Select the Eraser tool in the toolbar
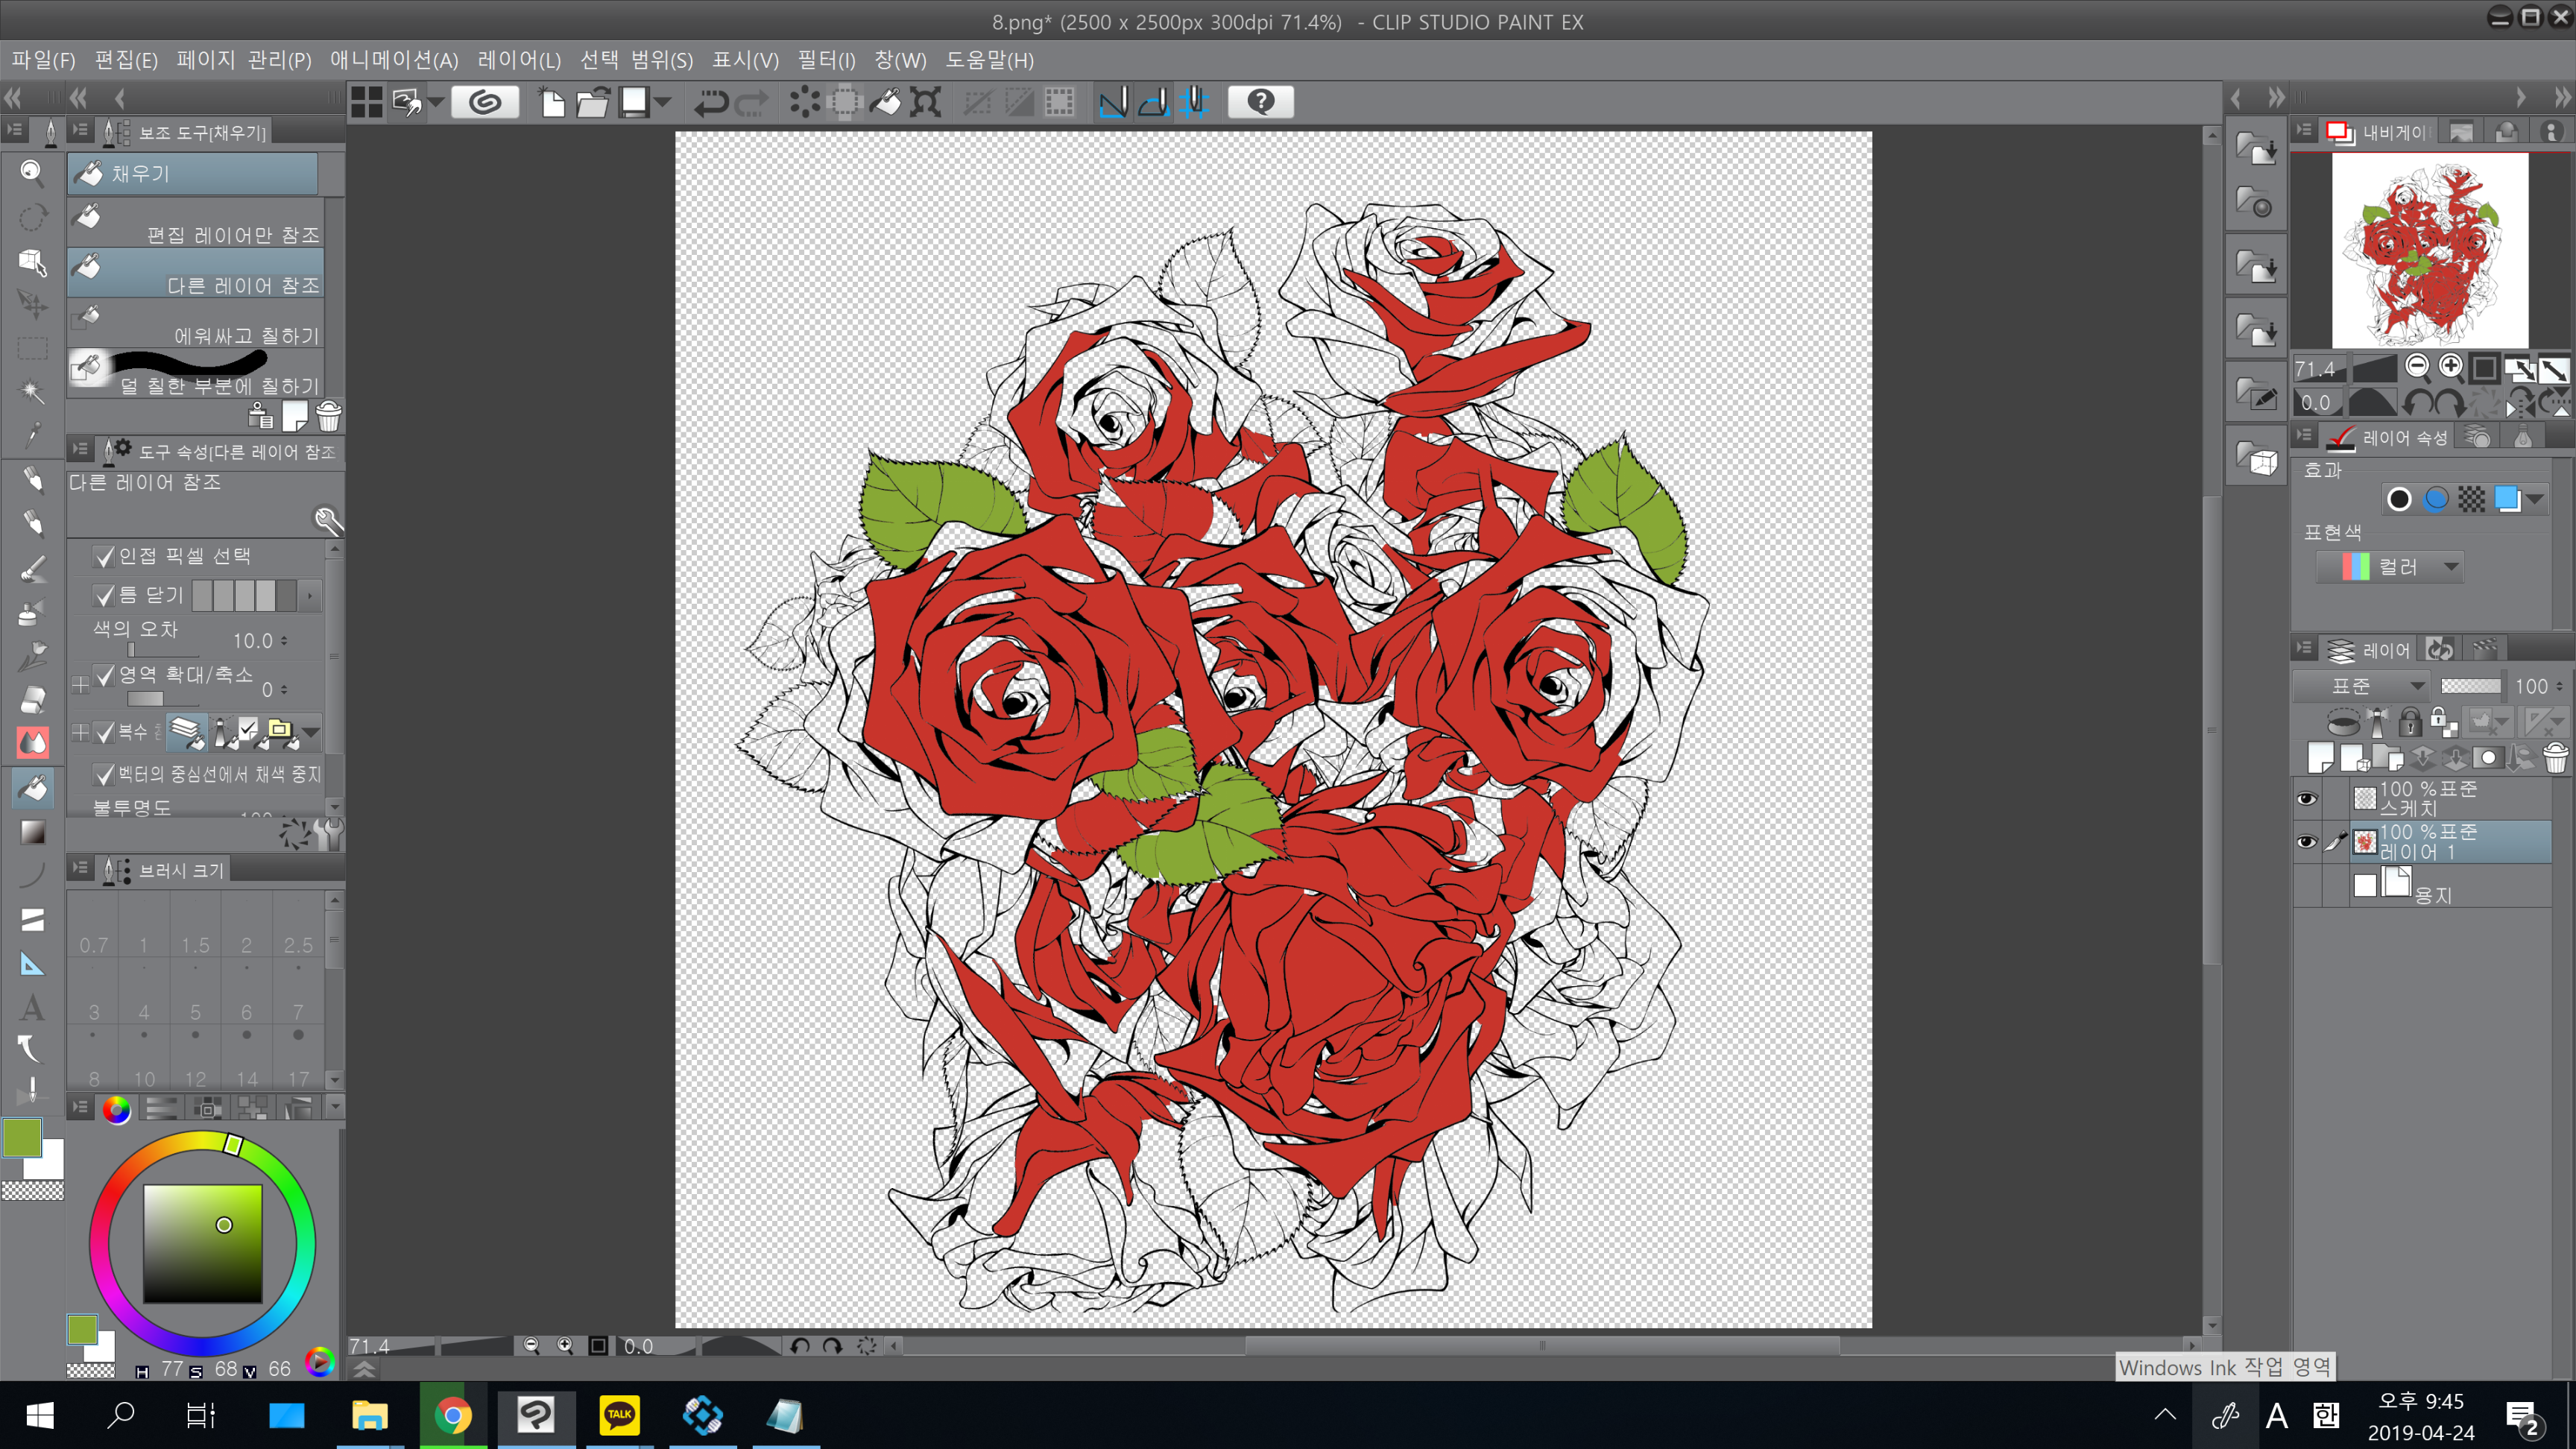This screenshot has height=1449, width=2576. coord(32,699)
